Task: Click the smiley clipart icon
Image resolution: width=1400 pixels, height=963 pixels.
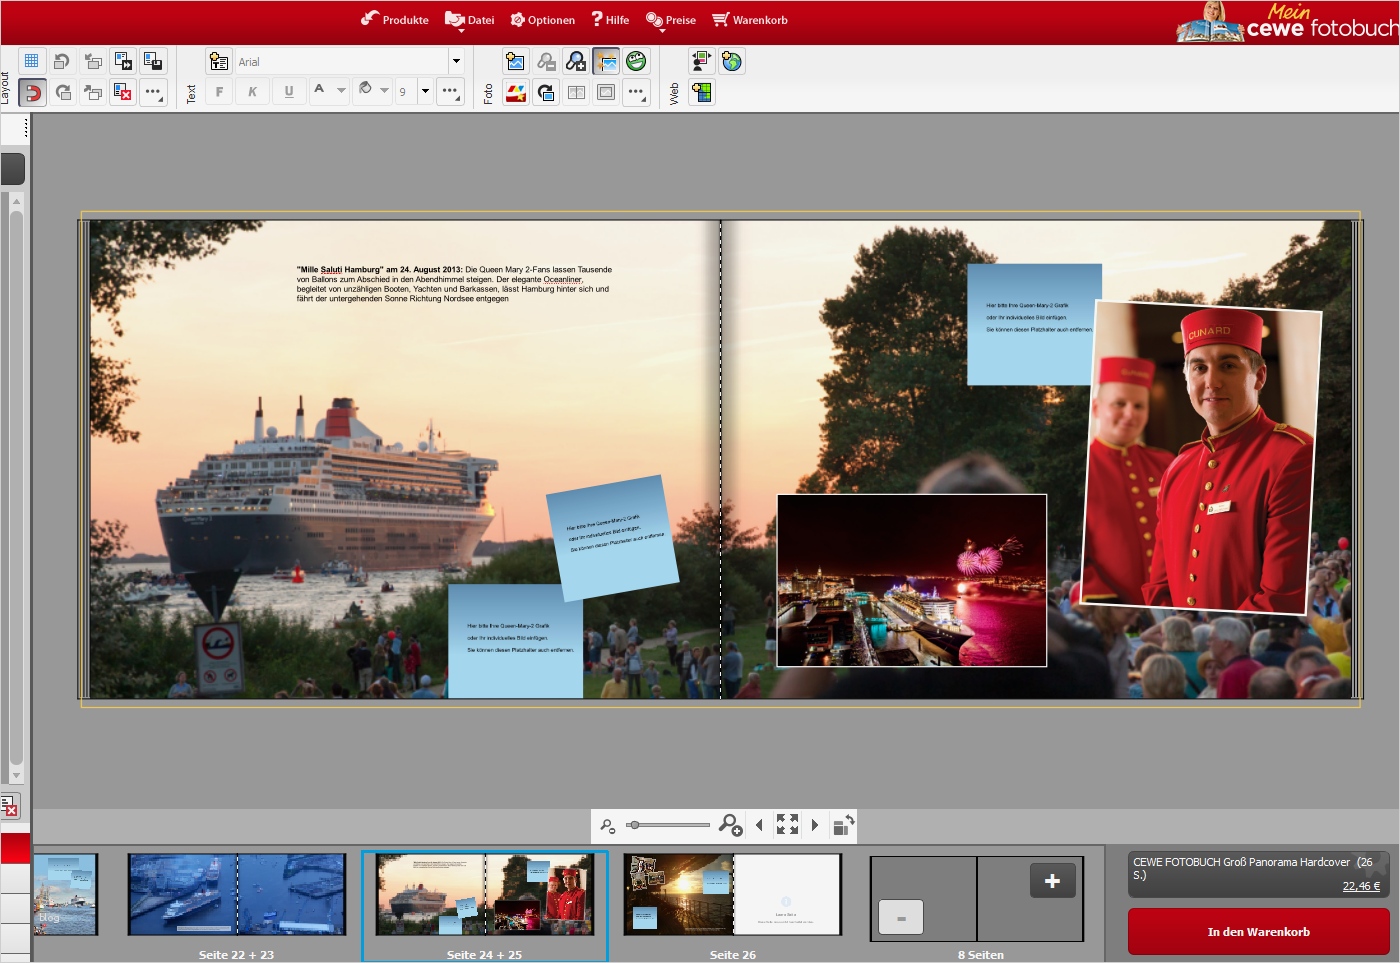Action: (x=636, y=62)
